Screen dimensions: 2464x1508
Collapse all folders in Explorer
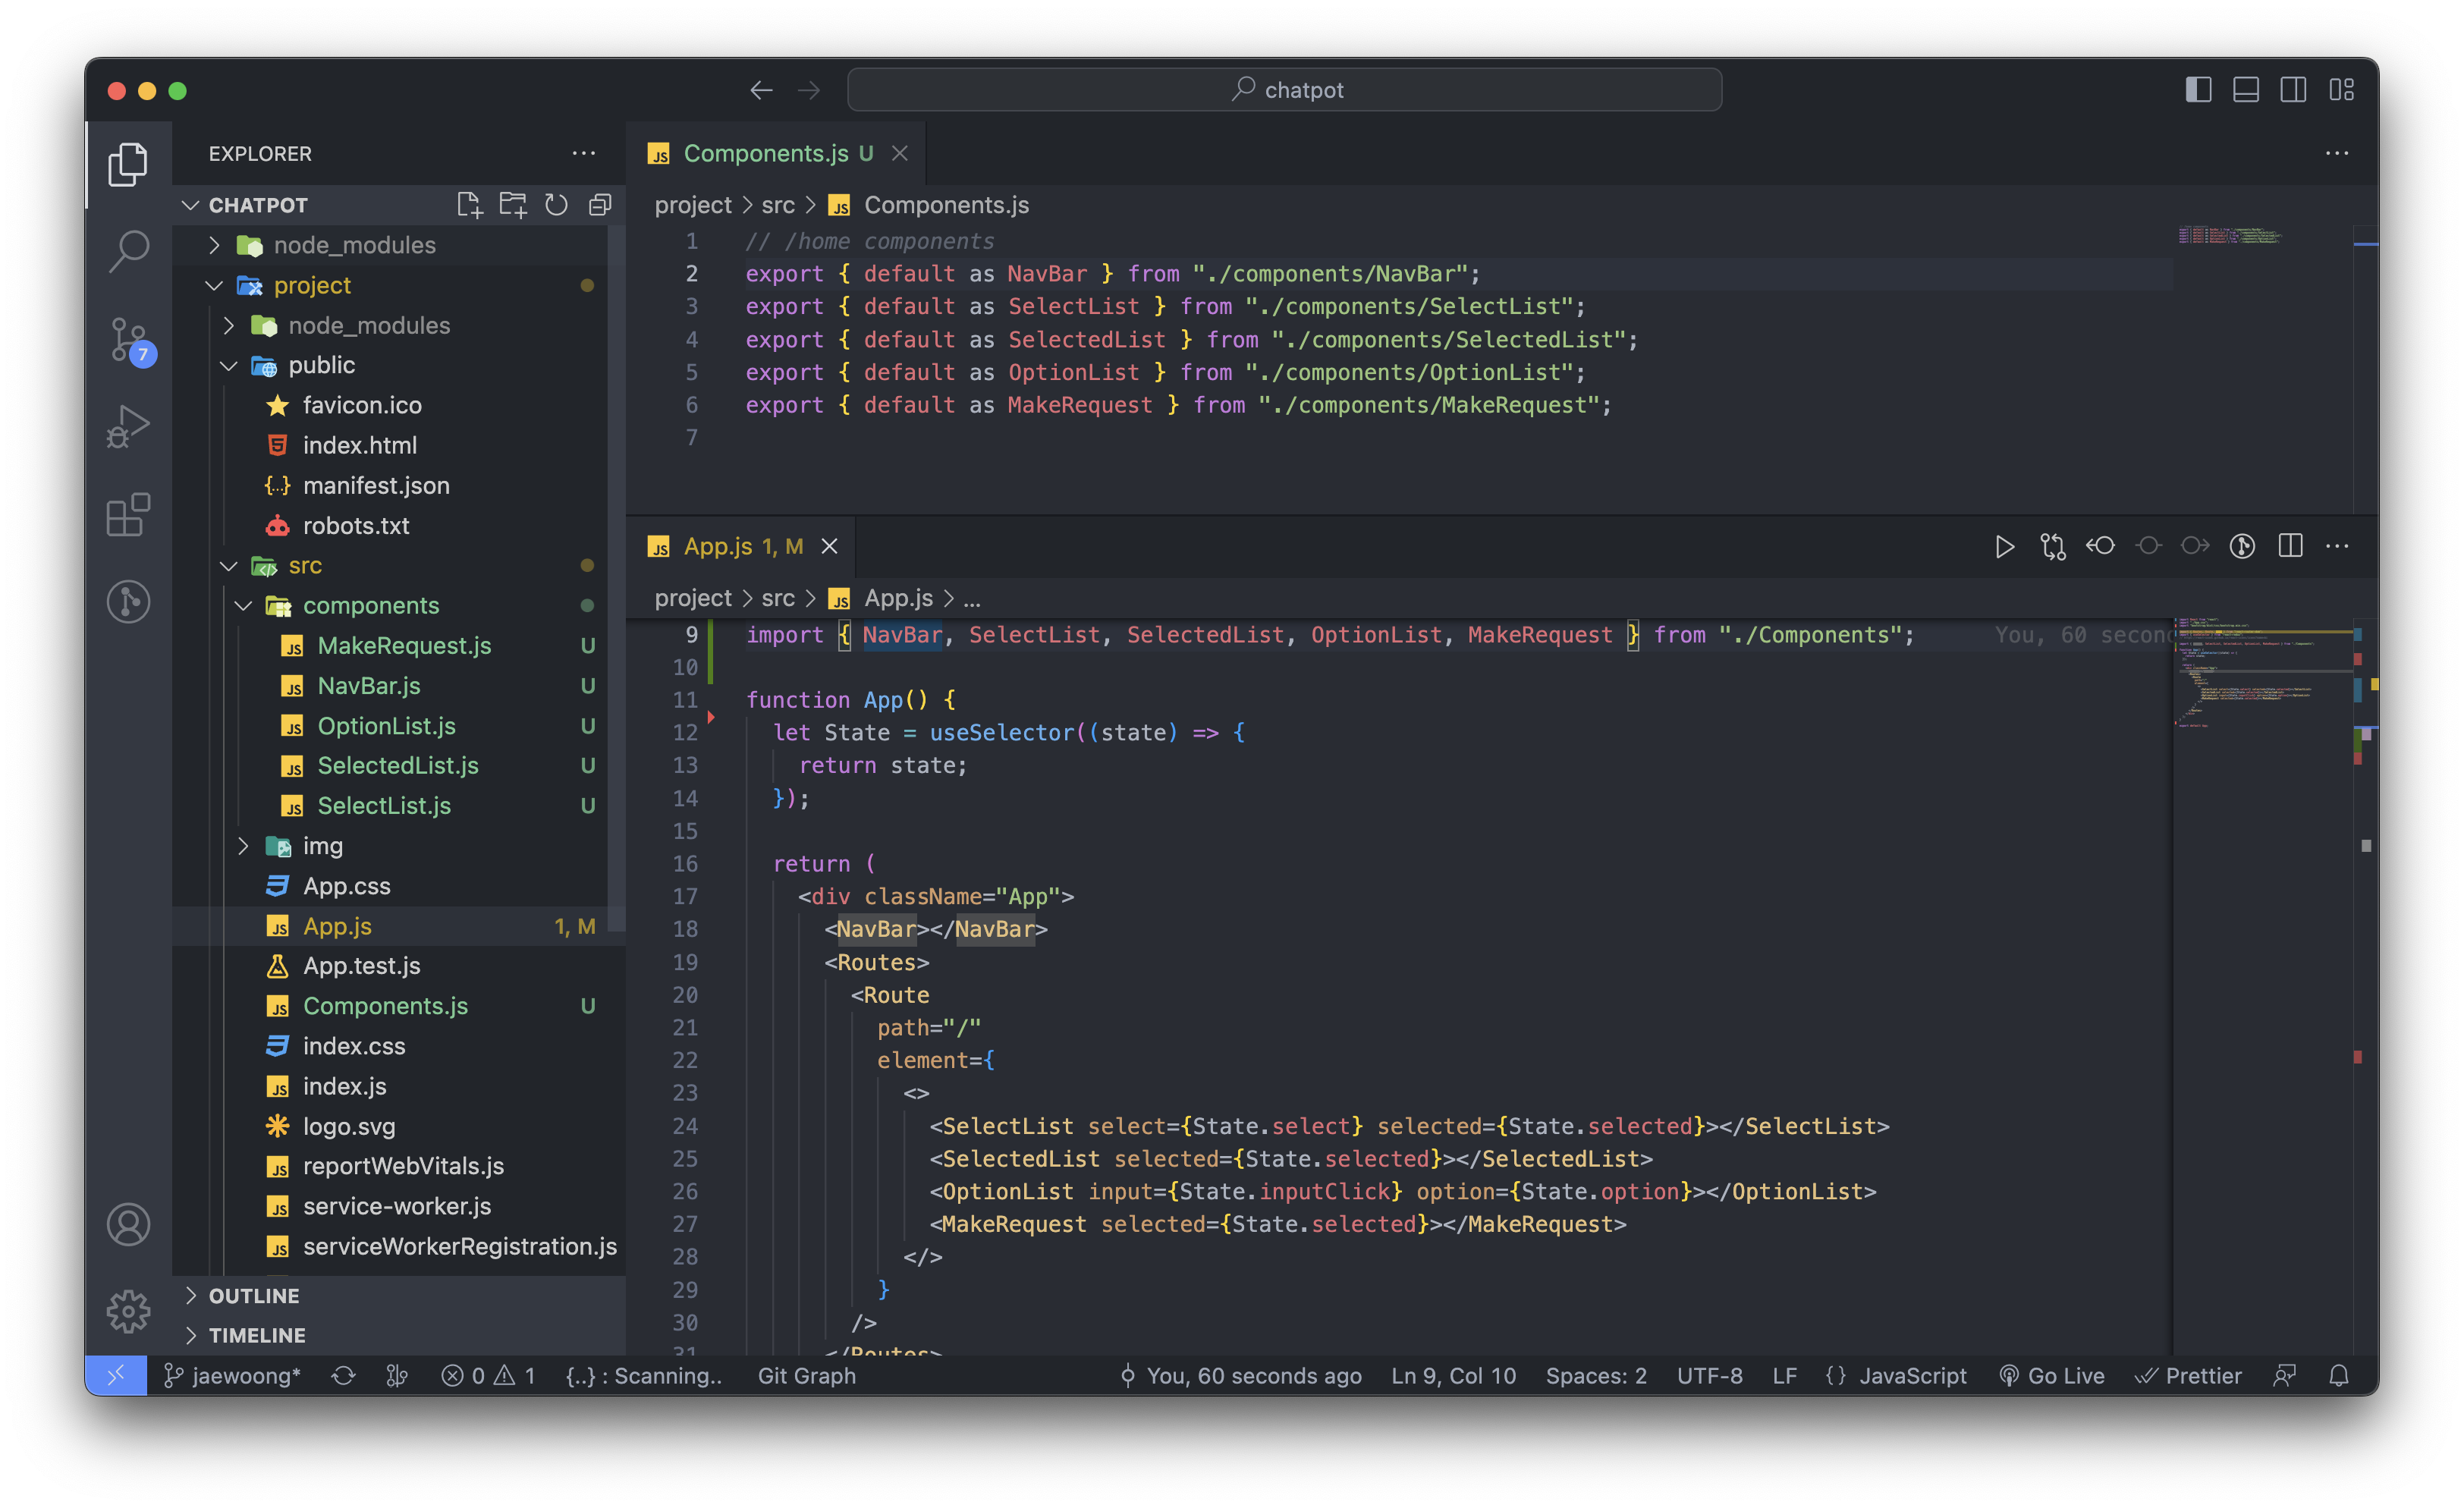[x=600, y=205]
